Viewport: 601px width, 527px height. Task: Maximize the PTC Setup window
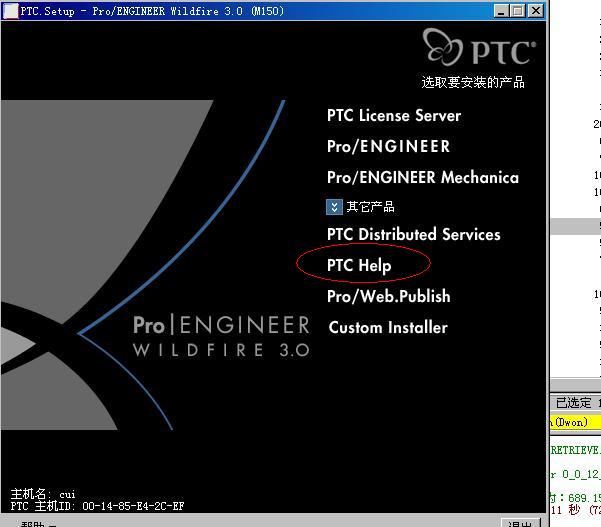click(x=517, y=11)
